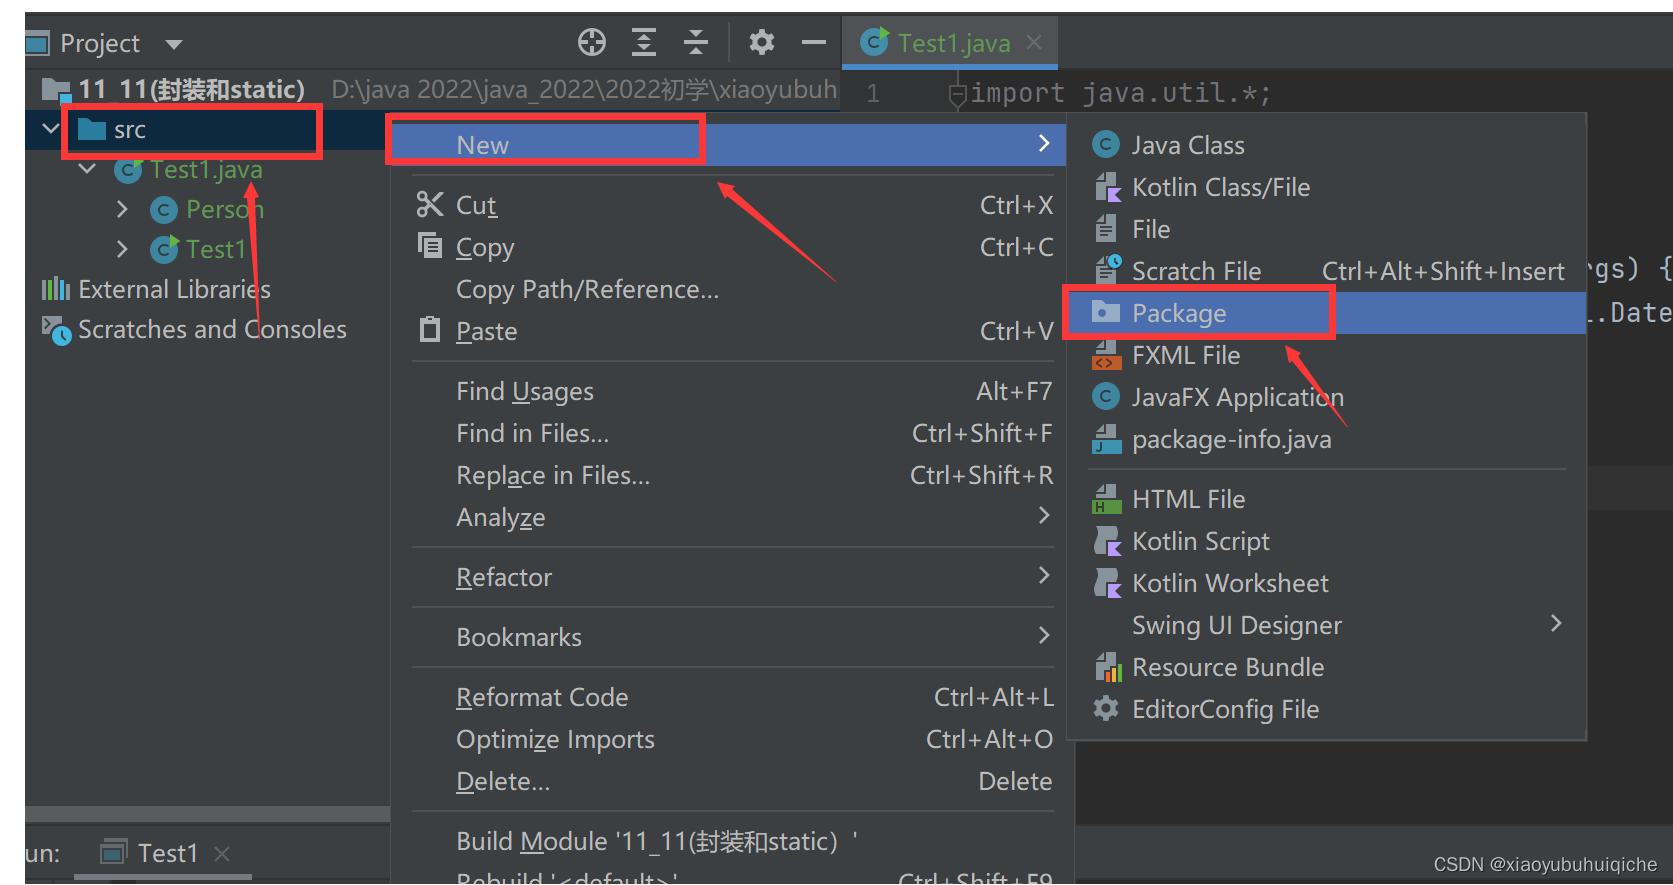Click the Kotlin Script icon

pos(1107,541)
